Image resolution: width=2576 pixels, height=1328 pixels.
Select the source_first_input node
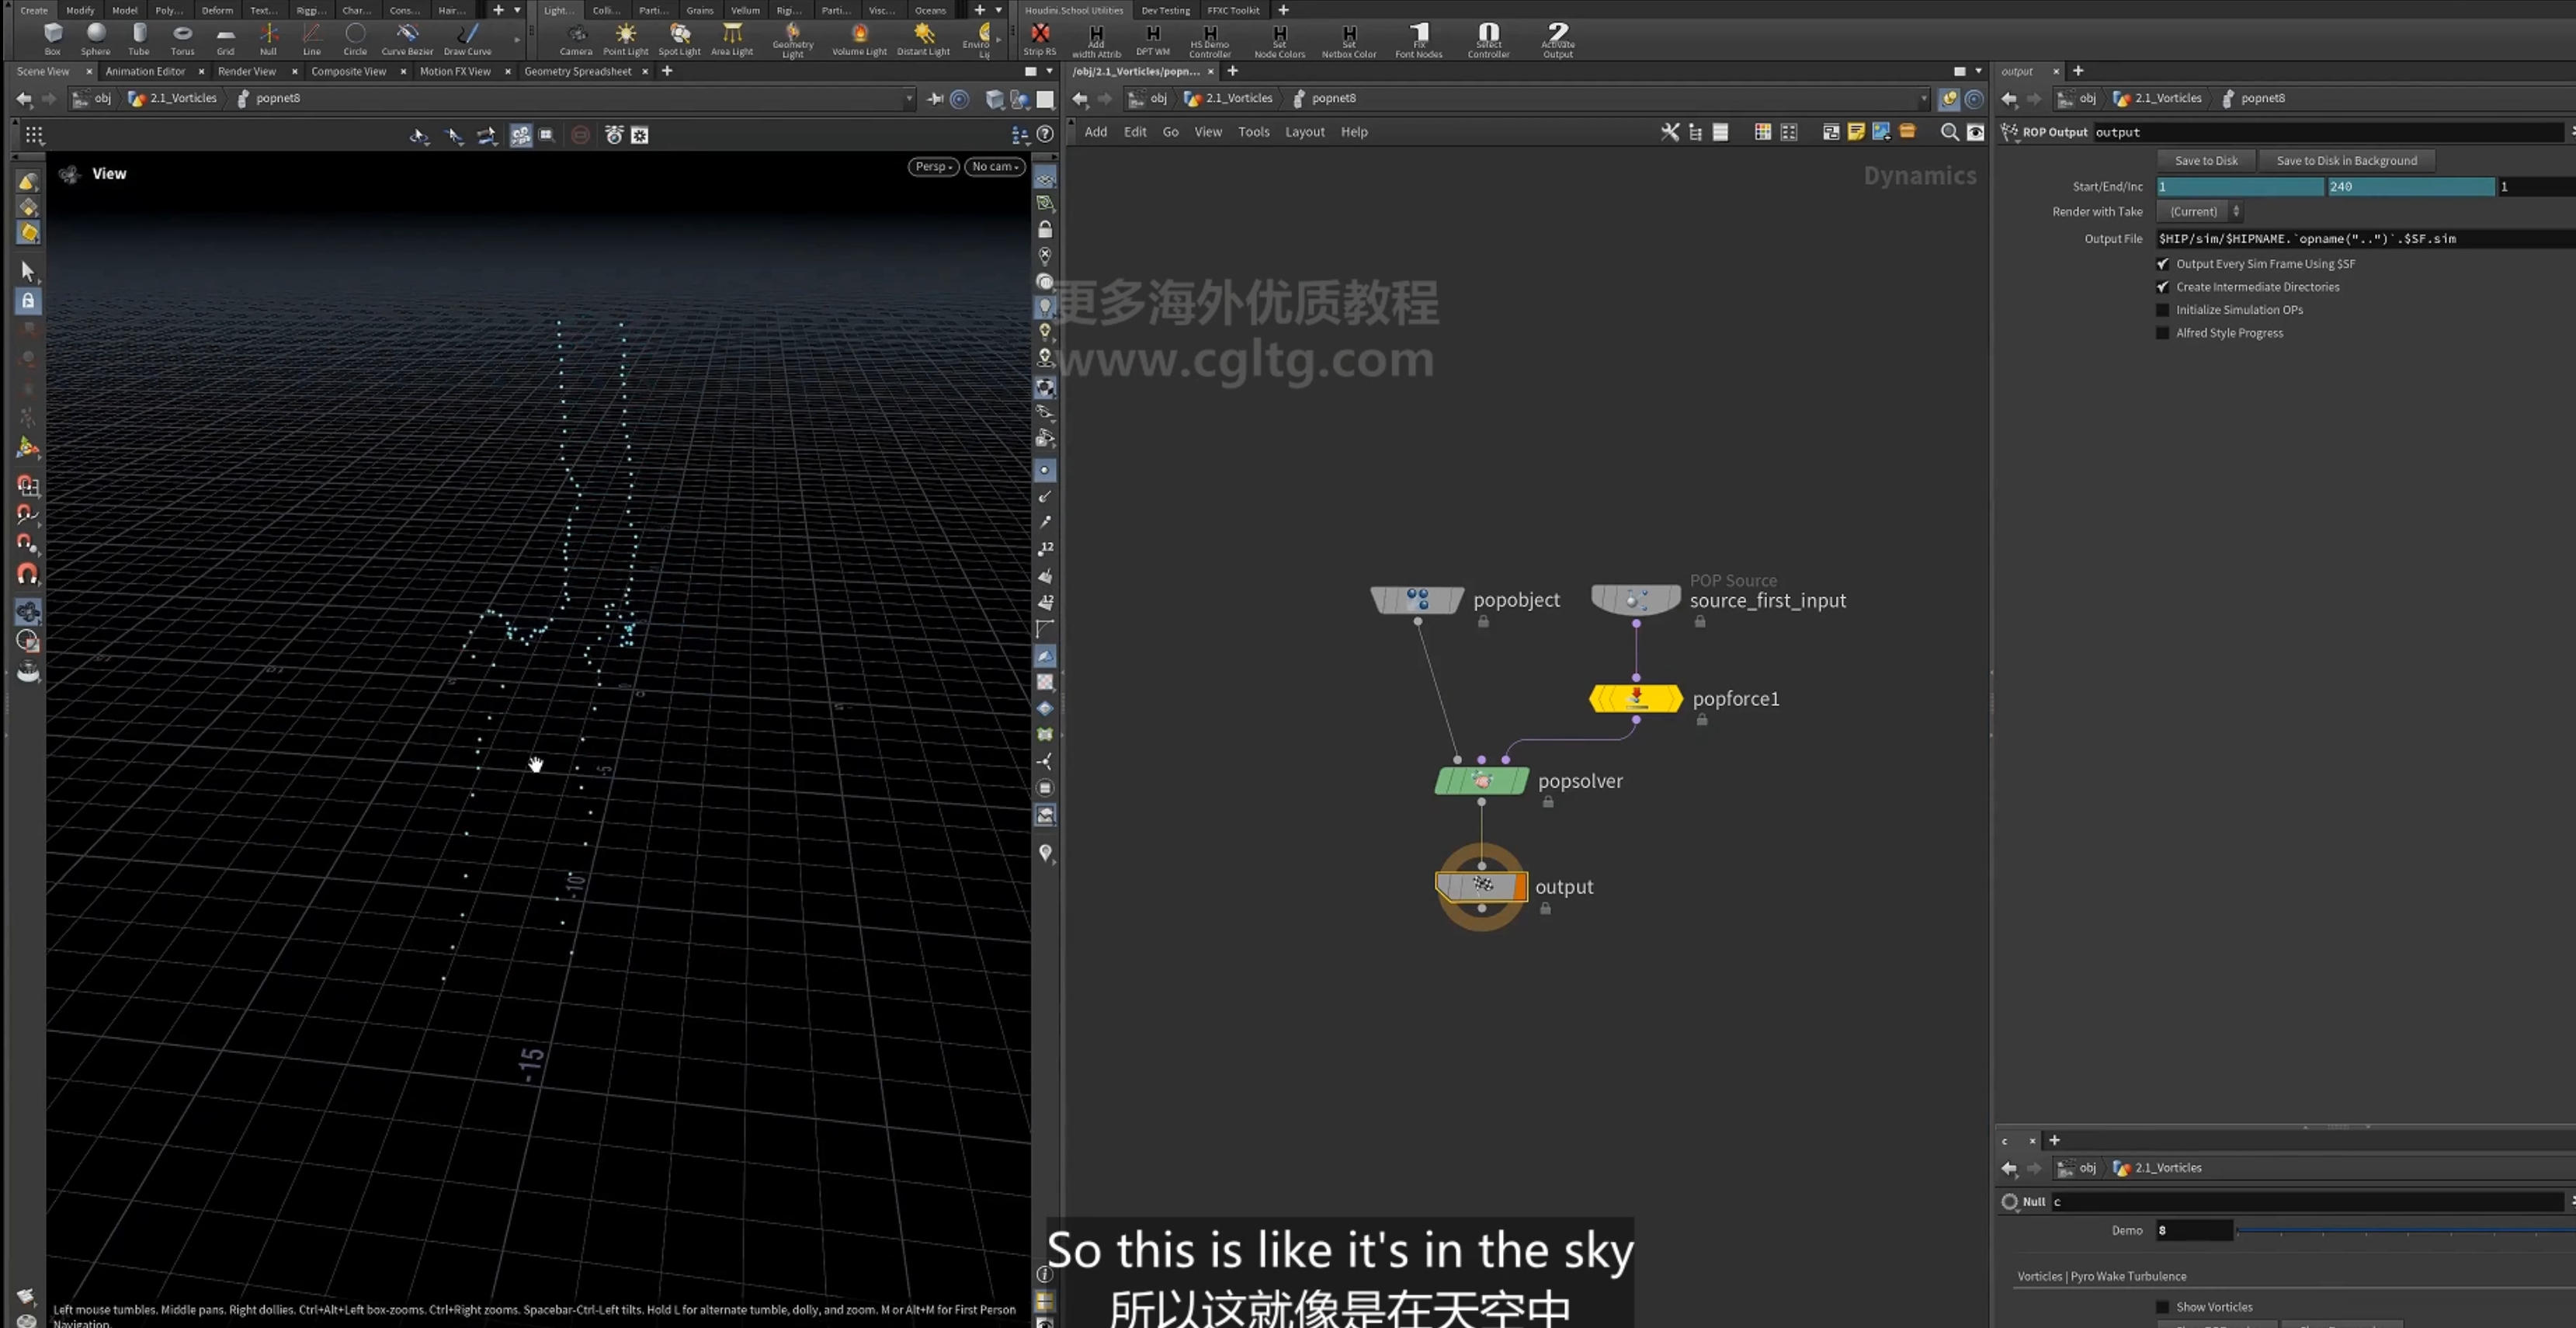(x=1636, y=600)
